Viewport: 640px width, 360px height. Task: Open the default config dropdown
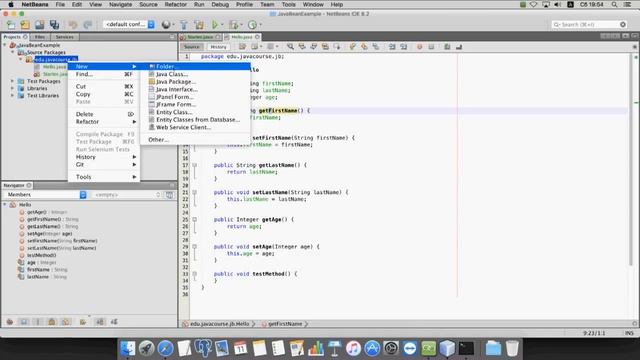129,24
